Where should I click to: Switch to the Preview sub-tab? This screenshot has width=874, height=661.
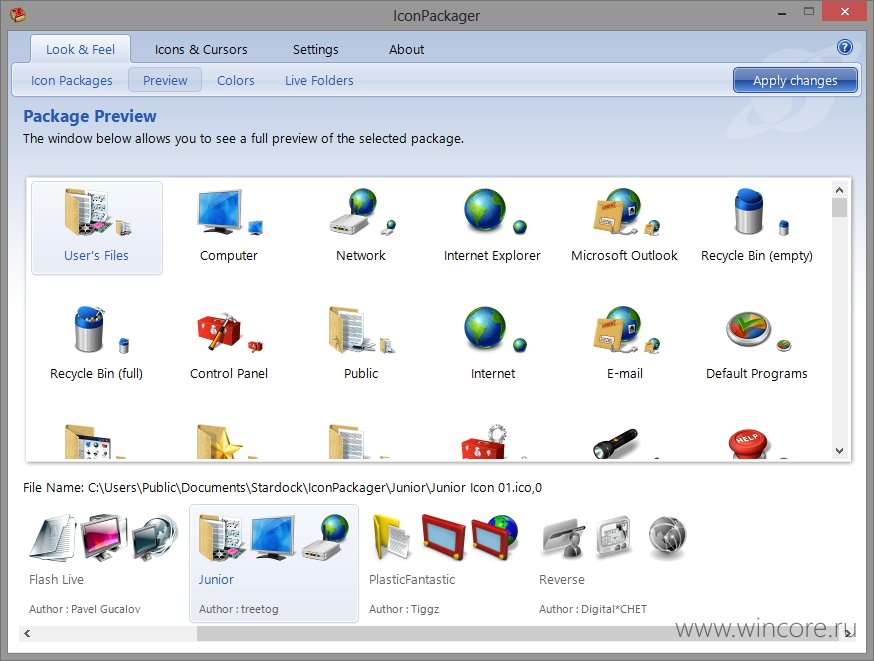(x=165, y=80)
